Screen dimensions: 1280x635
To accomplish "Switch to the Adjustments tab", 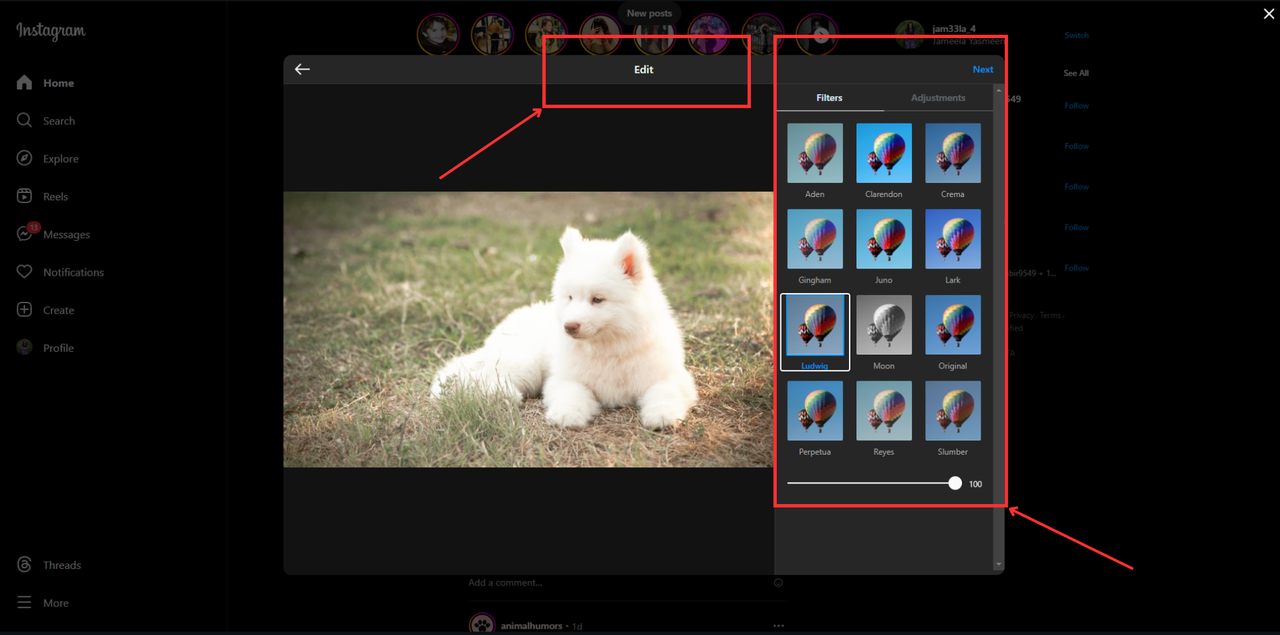I will click(938, 98).
